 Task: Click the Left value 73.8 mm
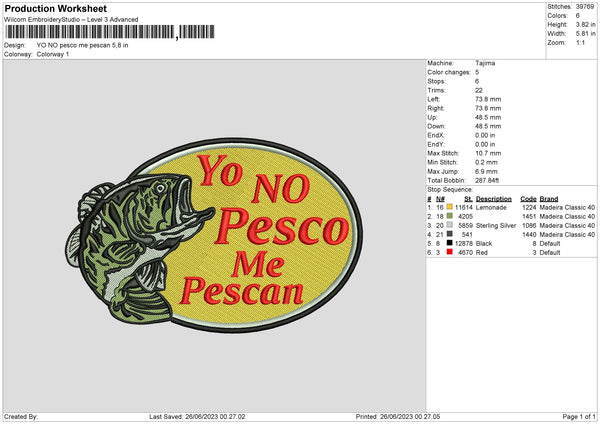pyautogui.click(x=488, y=99)
